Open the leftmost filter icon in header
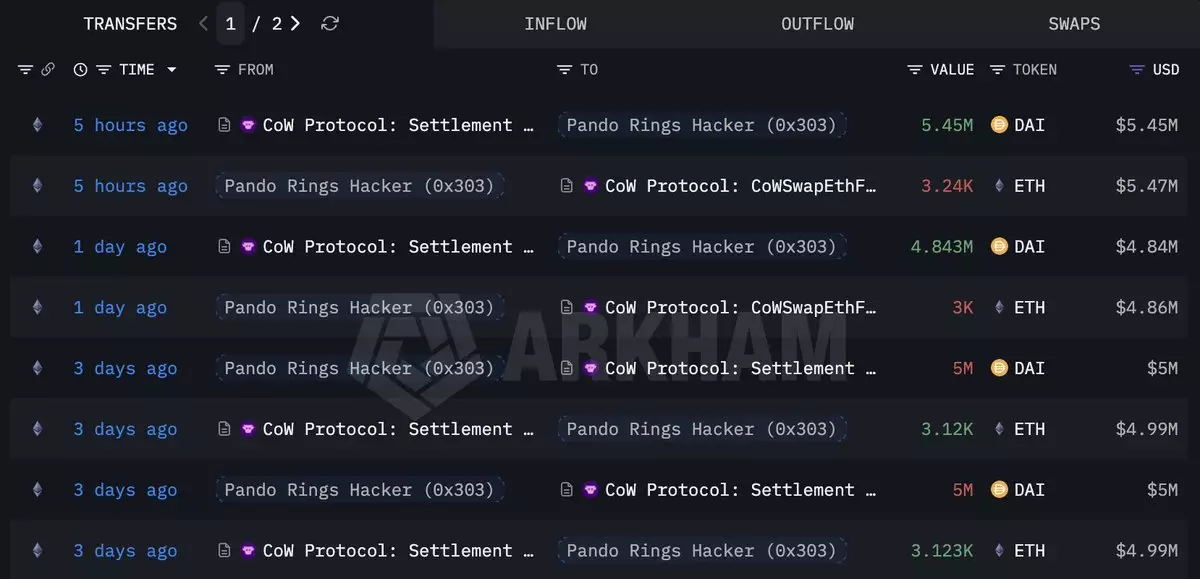The image size is (1200, 579). point(25,69)
